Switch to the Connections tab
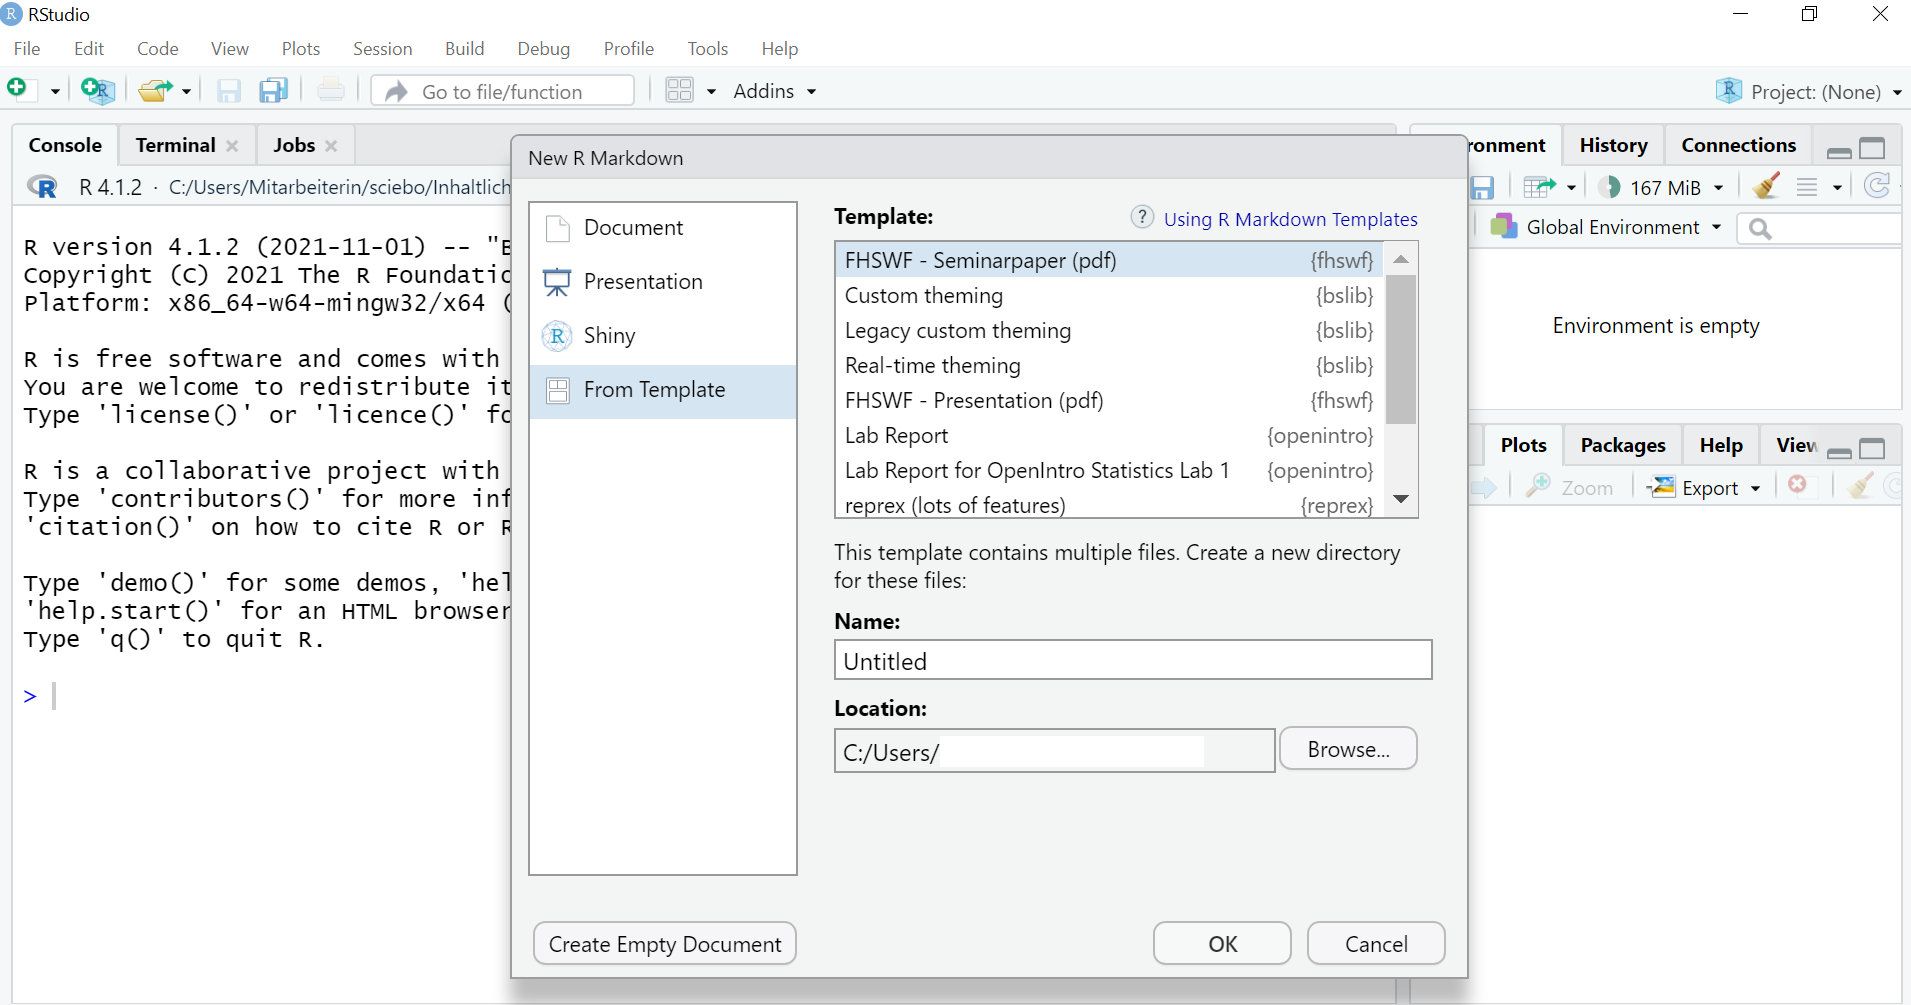Screen dimensions: 1911x1005 [1738, 145]
